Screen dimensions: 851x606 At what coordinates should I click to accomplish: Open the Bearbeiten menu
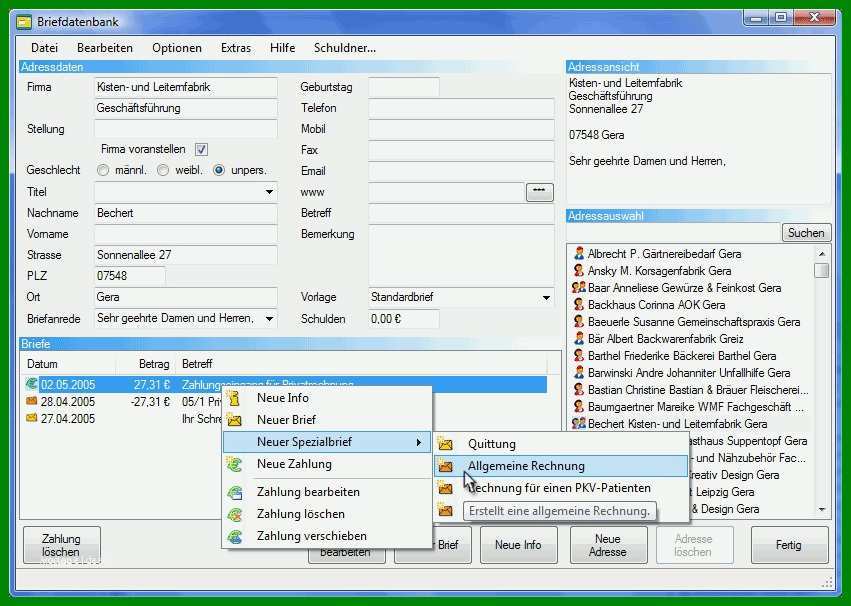click(x=105, y=48)
